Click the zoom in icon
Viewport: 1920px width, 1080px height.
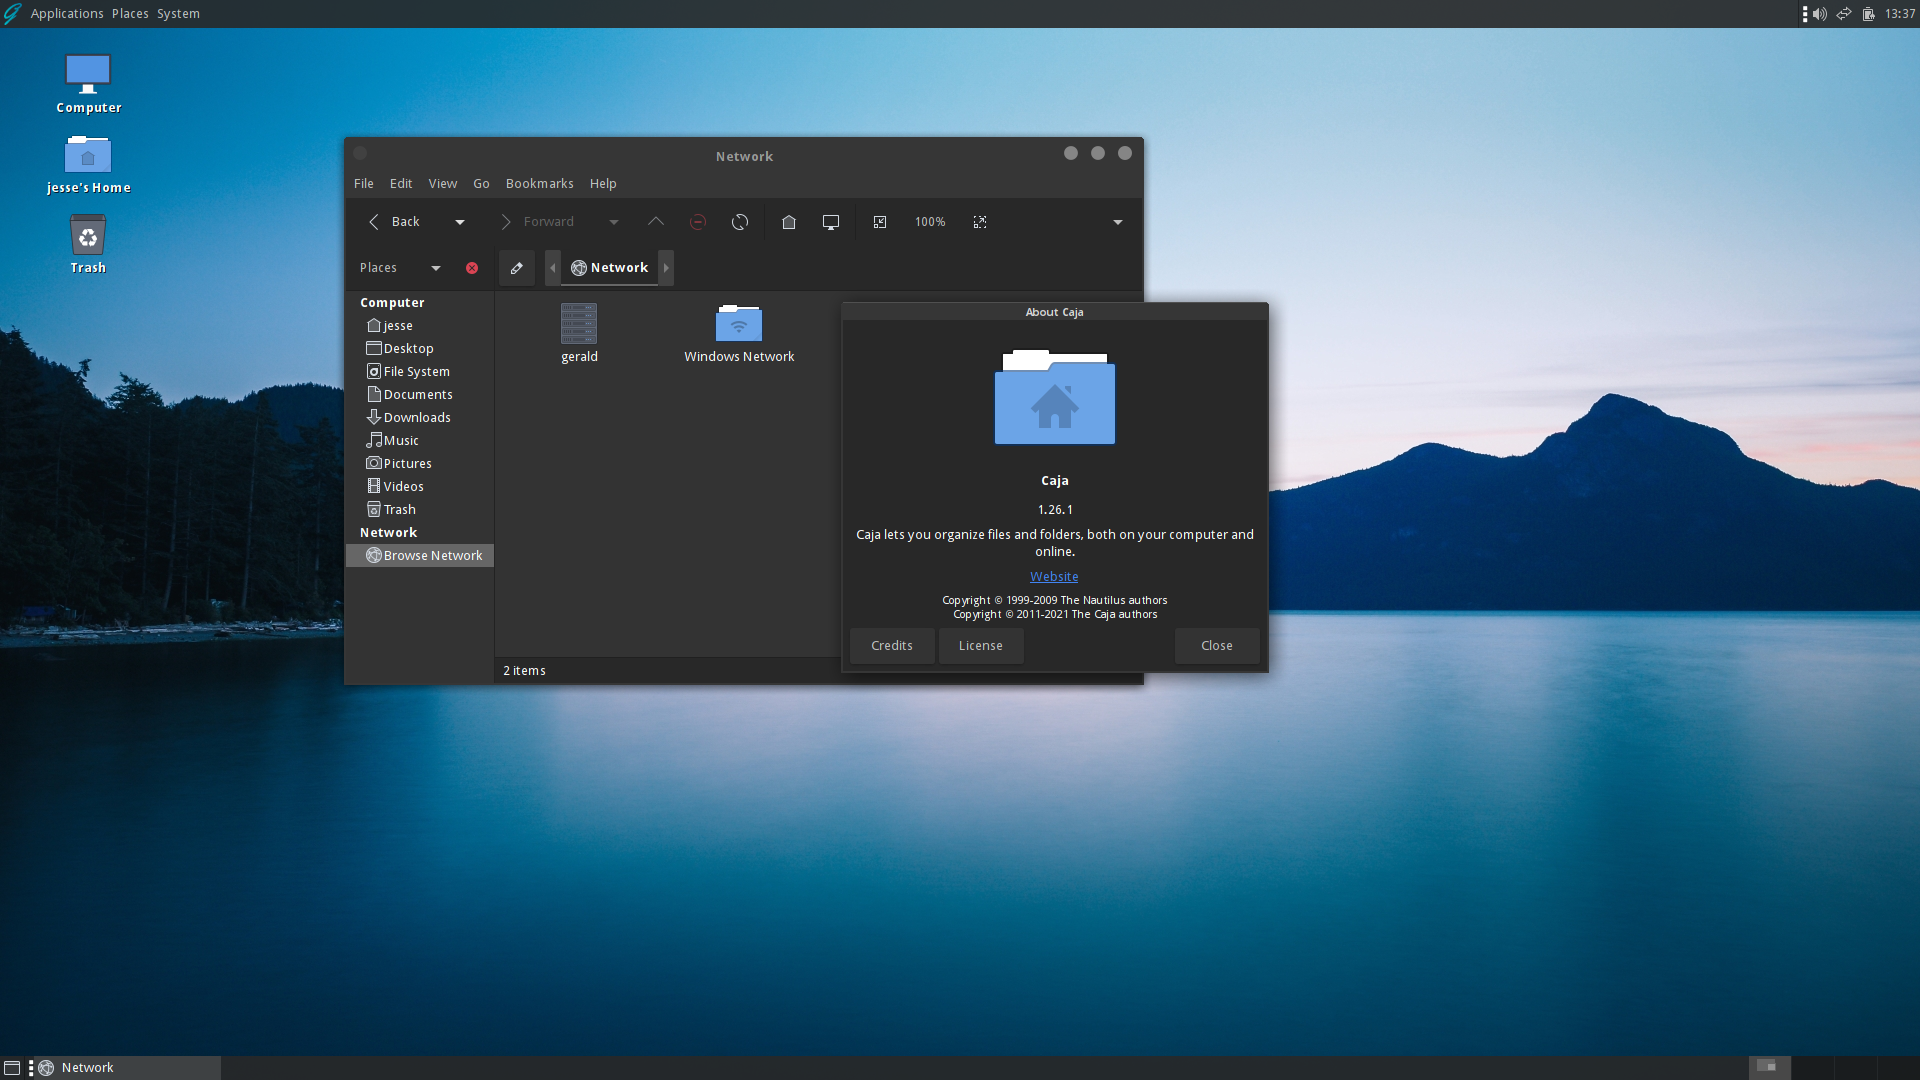click(980, 222)
